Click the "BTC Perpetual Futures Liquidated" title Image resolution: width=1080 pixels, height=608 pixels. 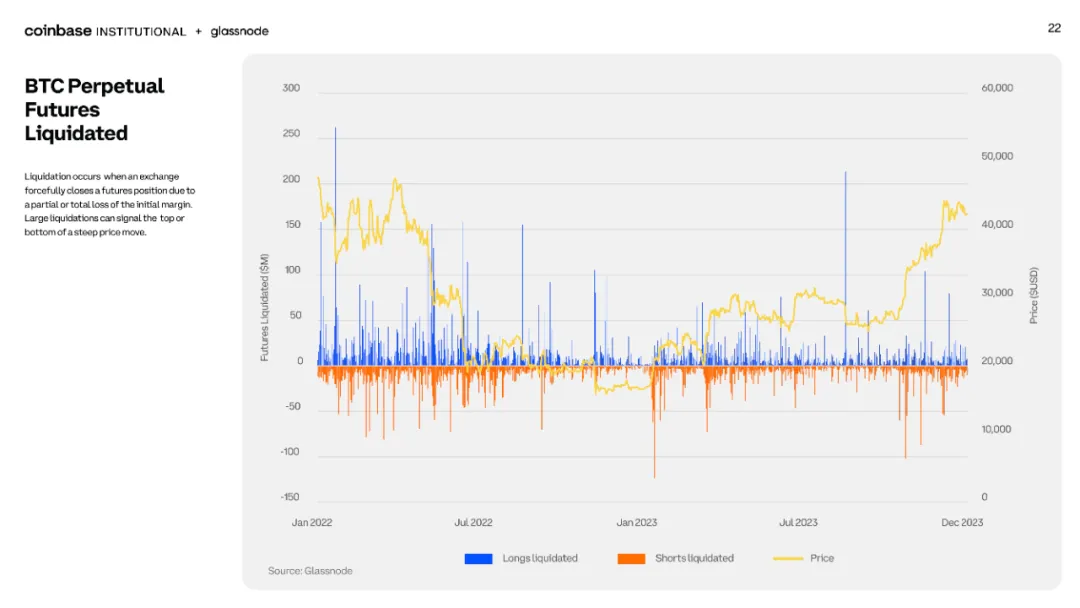click(x=94, y=110)
